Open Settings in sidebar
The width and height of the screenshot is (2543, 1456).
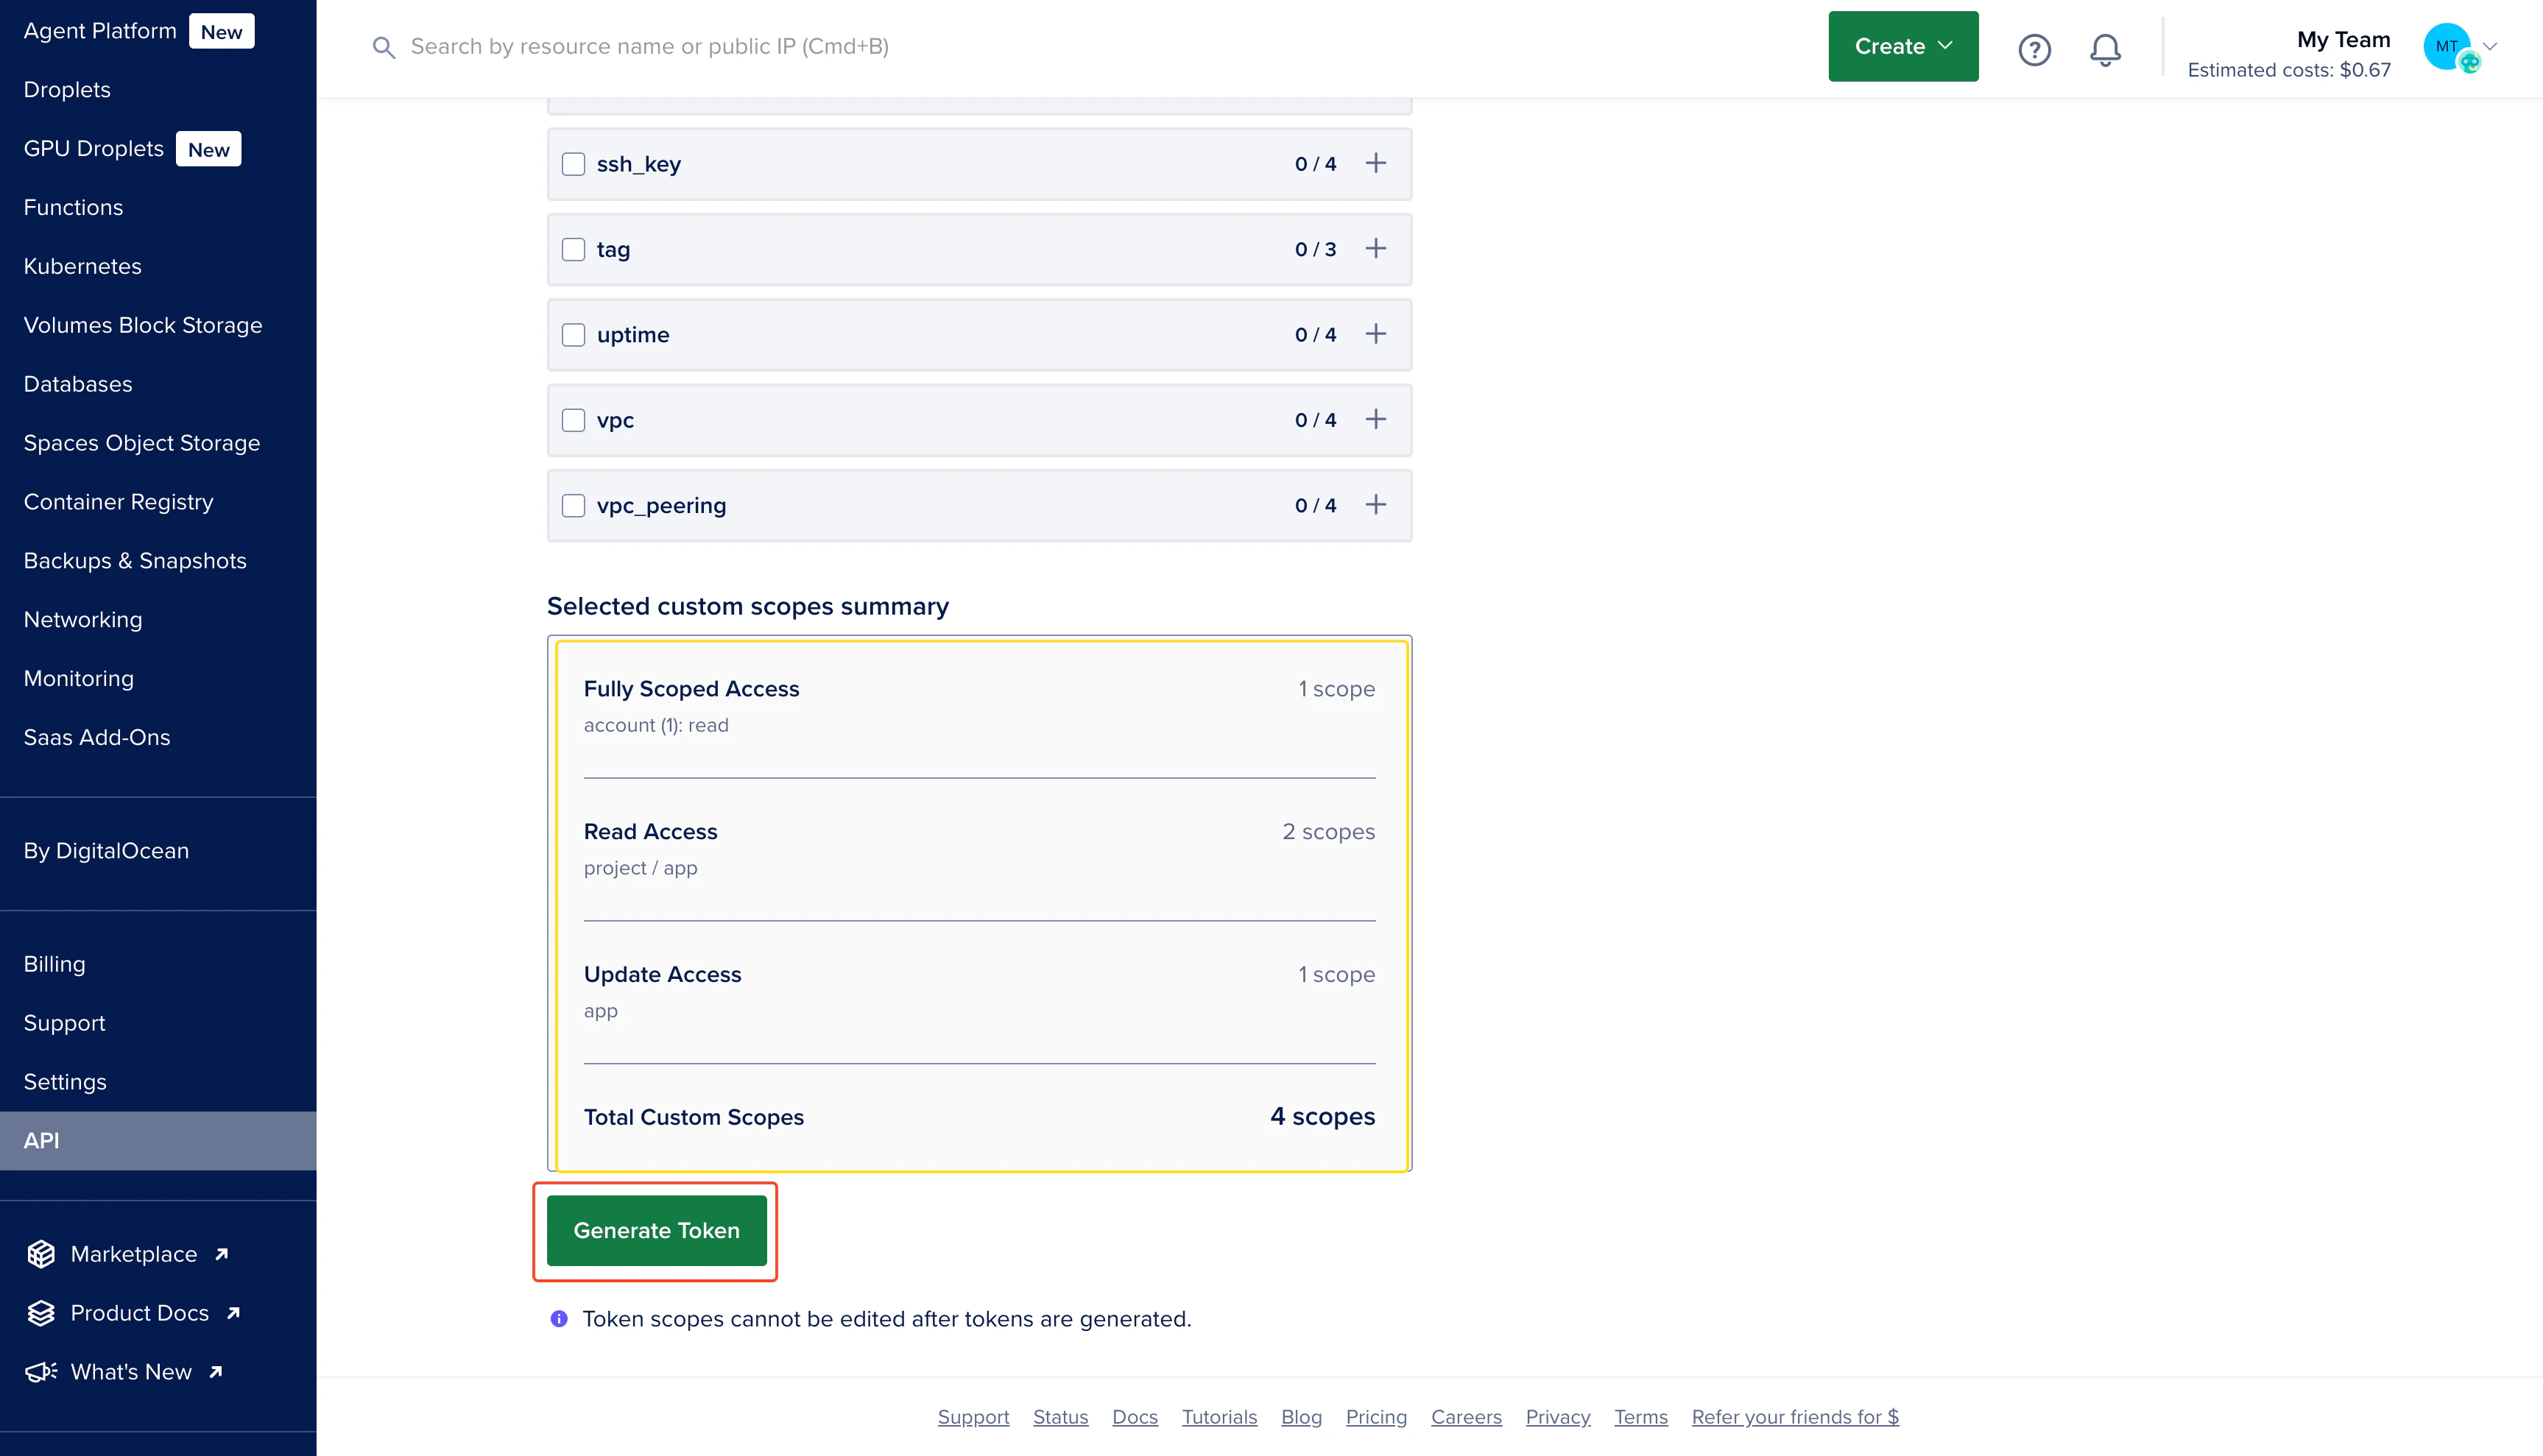pyautogui.click(x=65, y=1083)
